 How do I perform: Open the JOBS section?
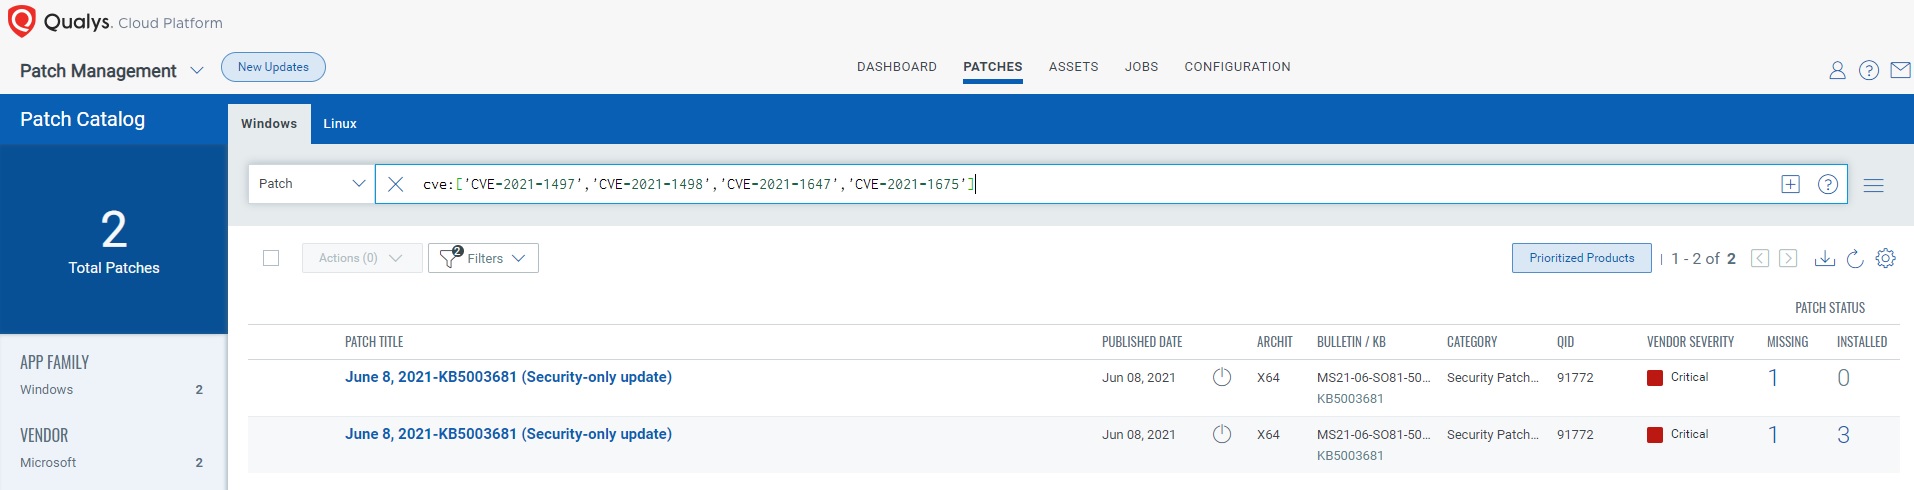pos(1141,67)
